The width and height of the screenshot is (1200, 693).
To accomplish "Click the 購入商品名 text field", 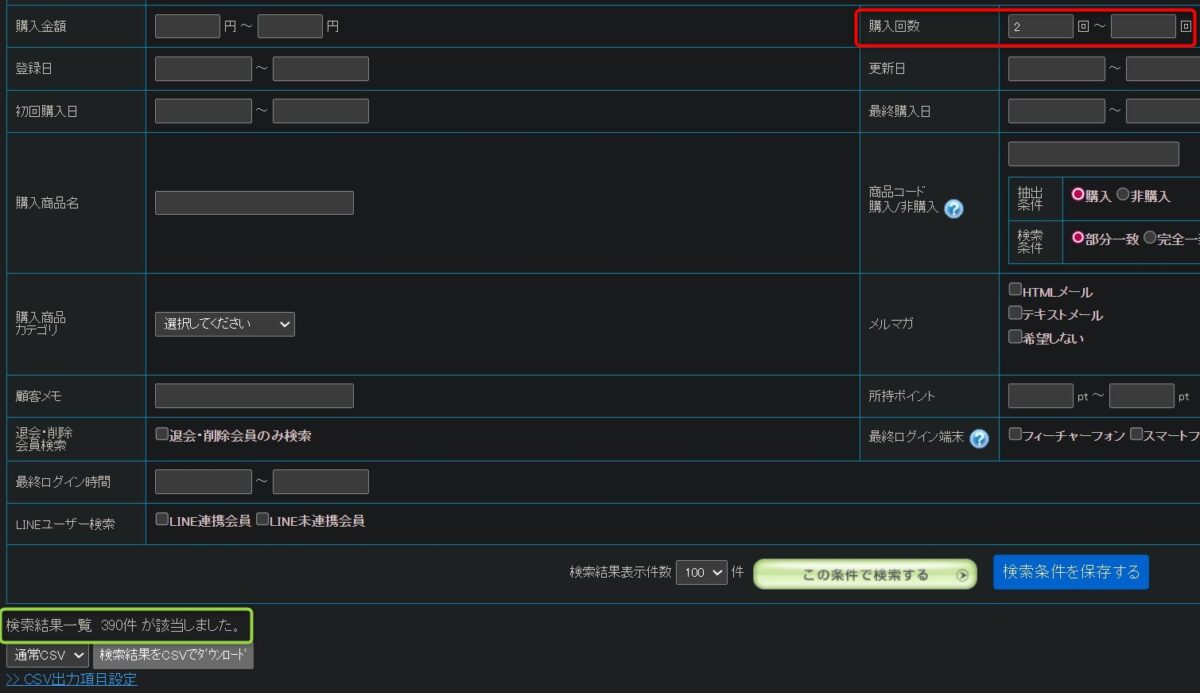I will [254, 203].
